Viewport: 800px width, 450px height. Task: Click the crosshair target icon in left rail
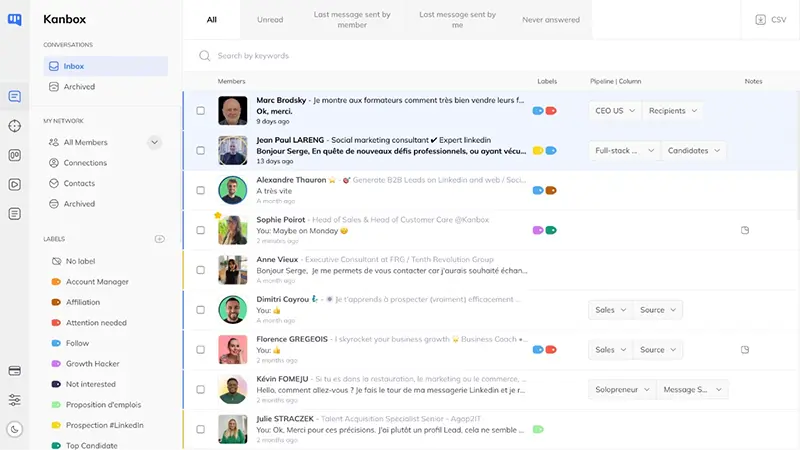(x=14, y=126)
